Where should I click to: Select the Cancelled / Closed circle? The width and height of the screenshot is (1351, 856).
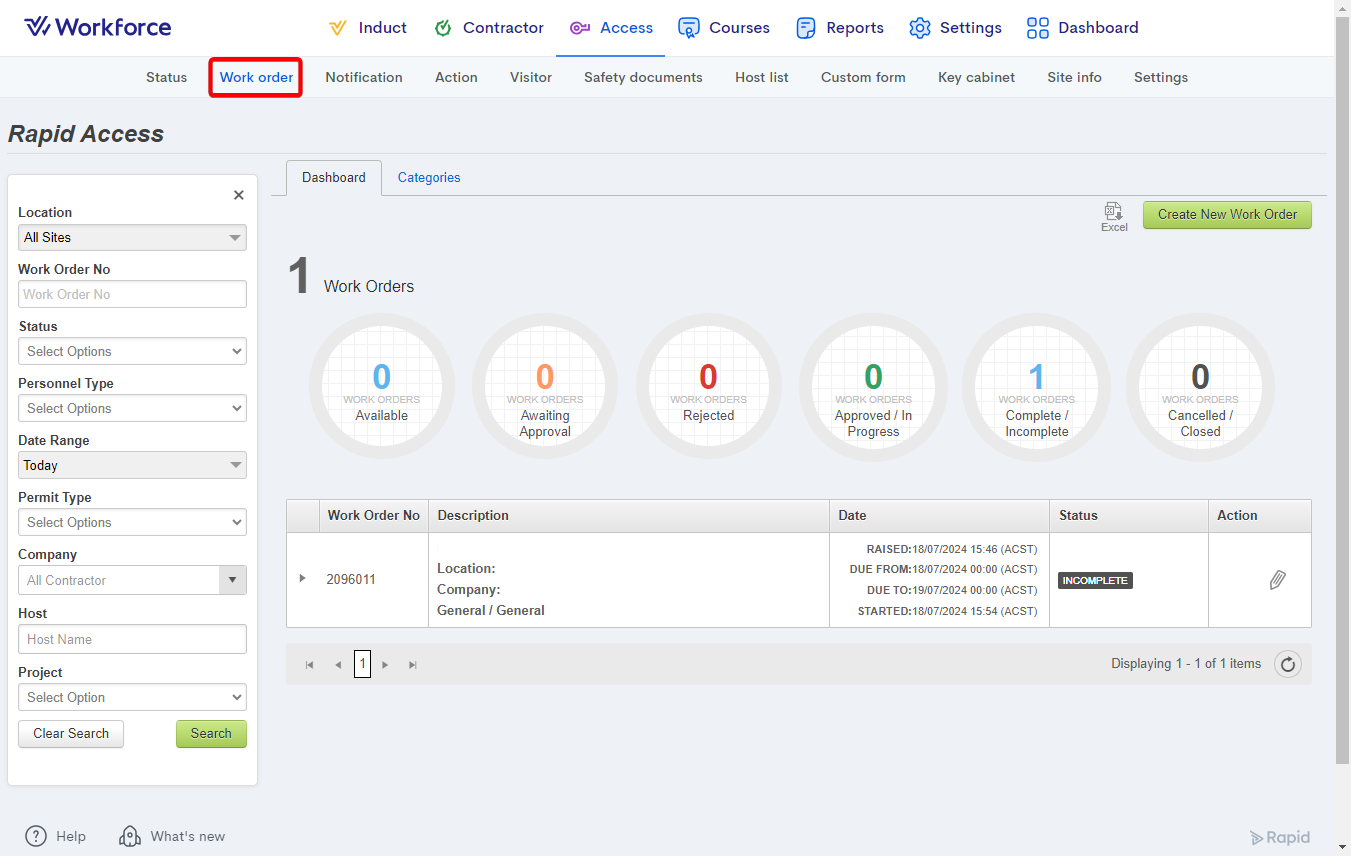tap(1200, 386)
